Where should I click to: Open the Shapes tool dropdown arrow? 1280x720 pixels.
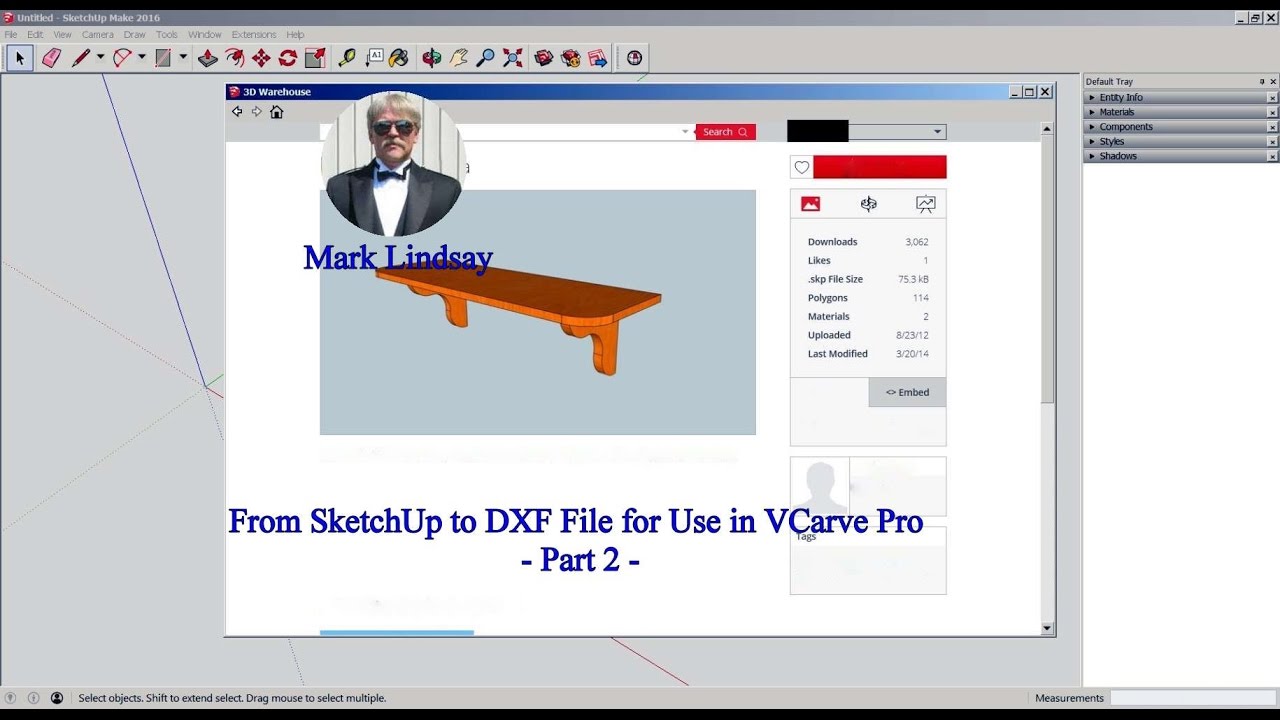point(182,58)
